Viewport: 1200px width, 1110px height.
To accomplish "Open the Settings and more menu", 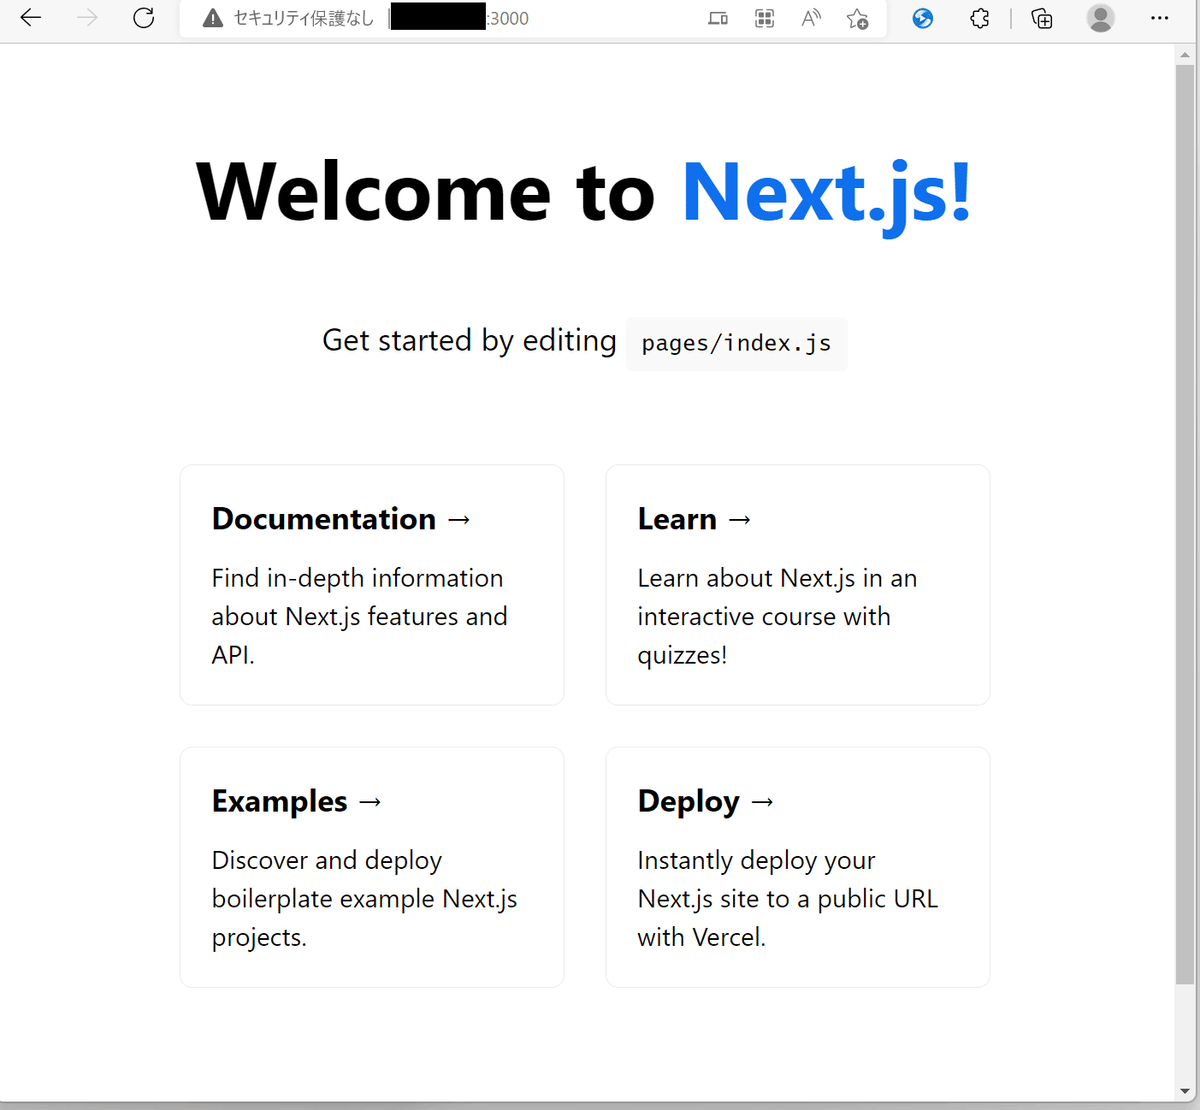I will (x=1160, y=18).
